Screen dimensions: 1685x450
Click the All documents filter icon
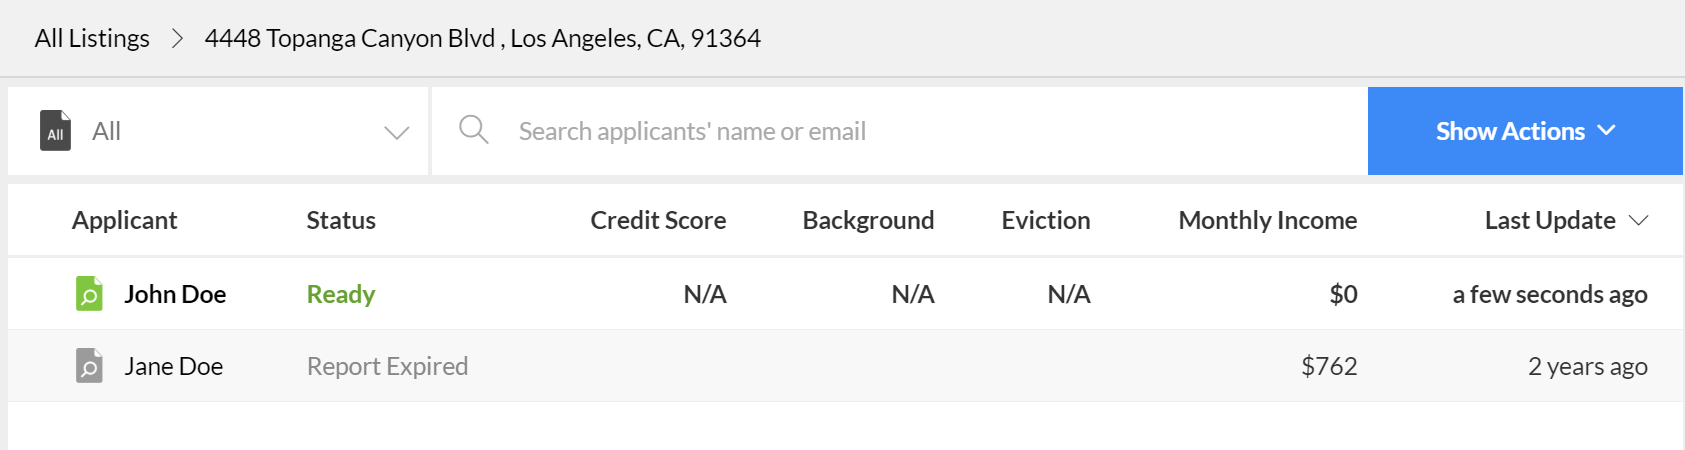[x=55, y=131]
